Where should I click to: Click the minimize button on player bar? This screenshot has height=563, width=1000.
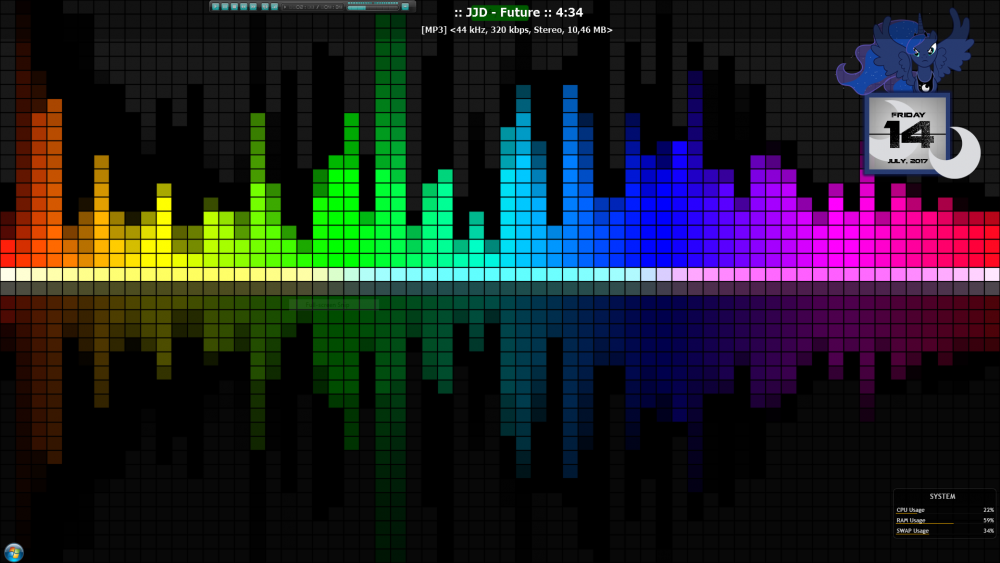pos(405,7)
